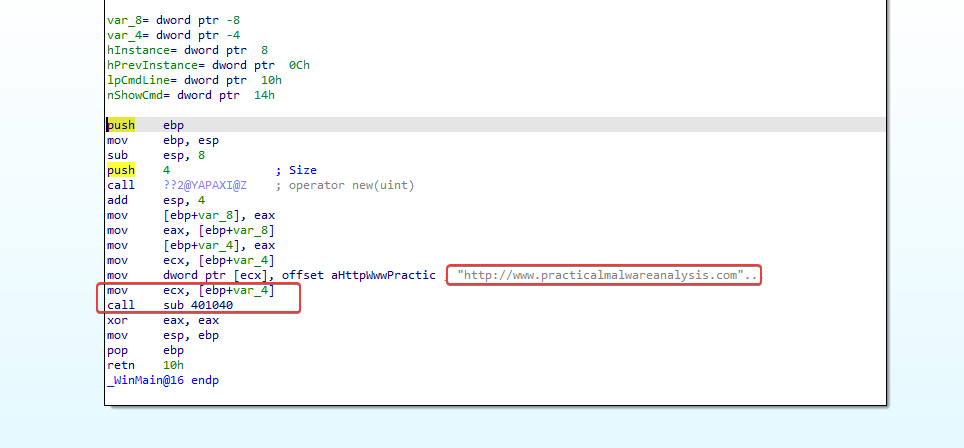Click the 'nShowCmd= dword ptr 14h' line
The width and height of the screenshot is (964, 448).
click(191, 95)
